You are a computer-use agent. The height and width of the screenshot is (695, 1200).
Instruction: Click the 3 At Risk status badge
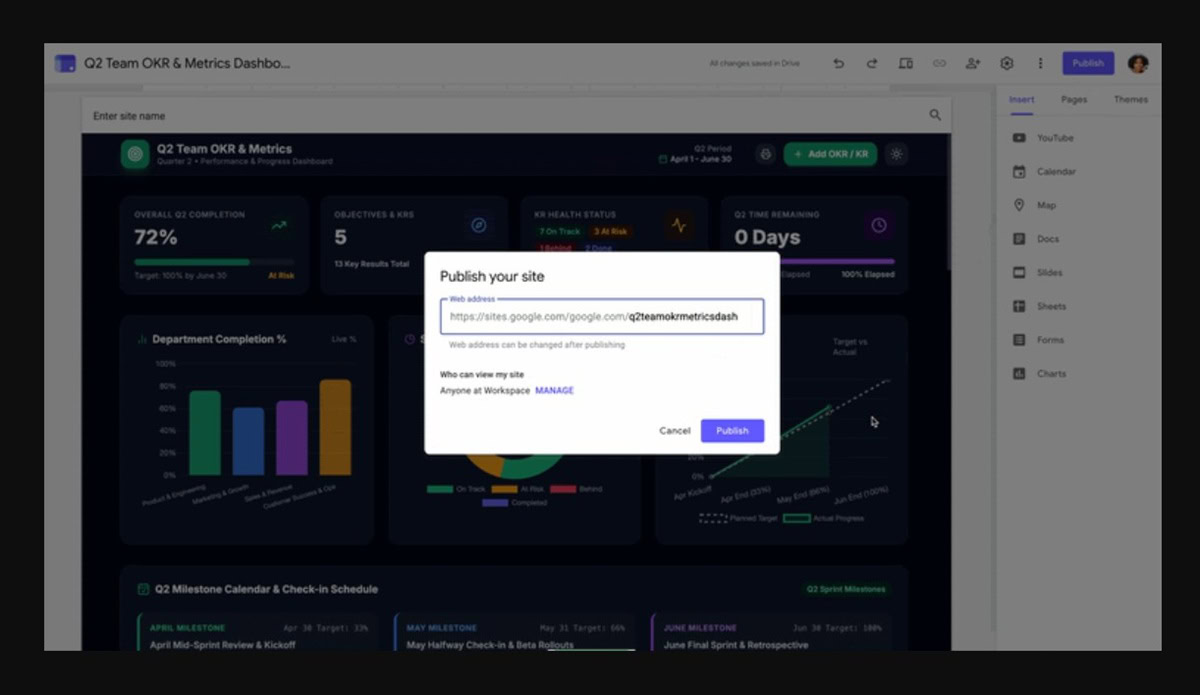(611, 232)
